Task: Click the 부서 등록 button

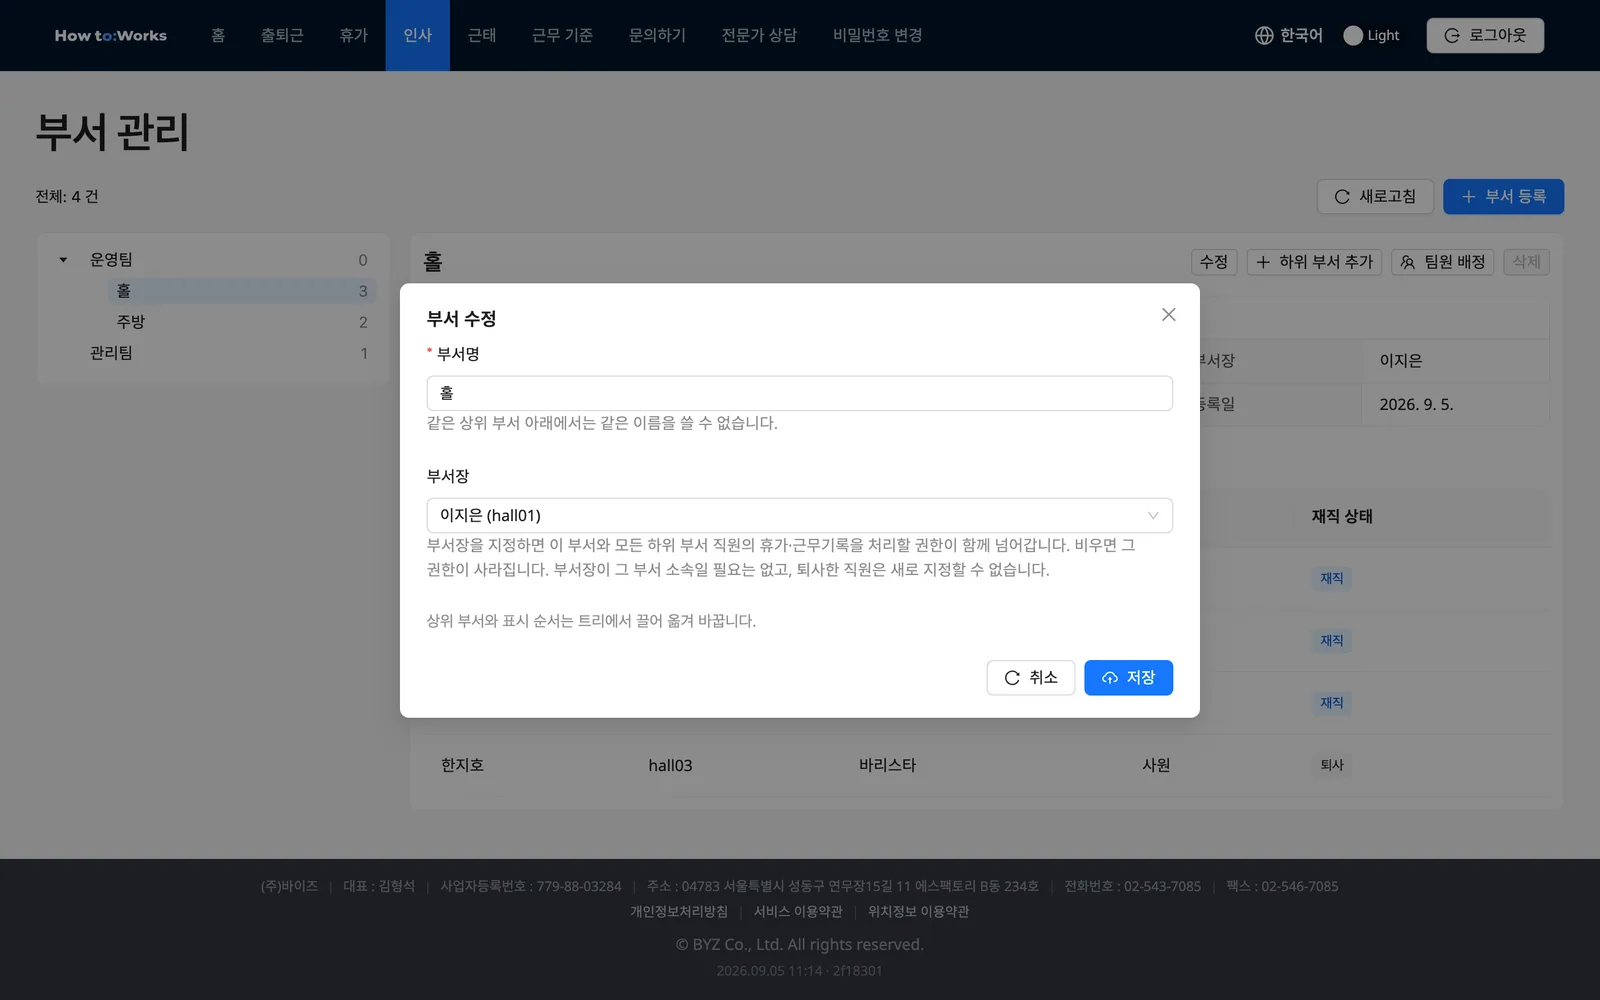Action: [1503, 197]
